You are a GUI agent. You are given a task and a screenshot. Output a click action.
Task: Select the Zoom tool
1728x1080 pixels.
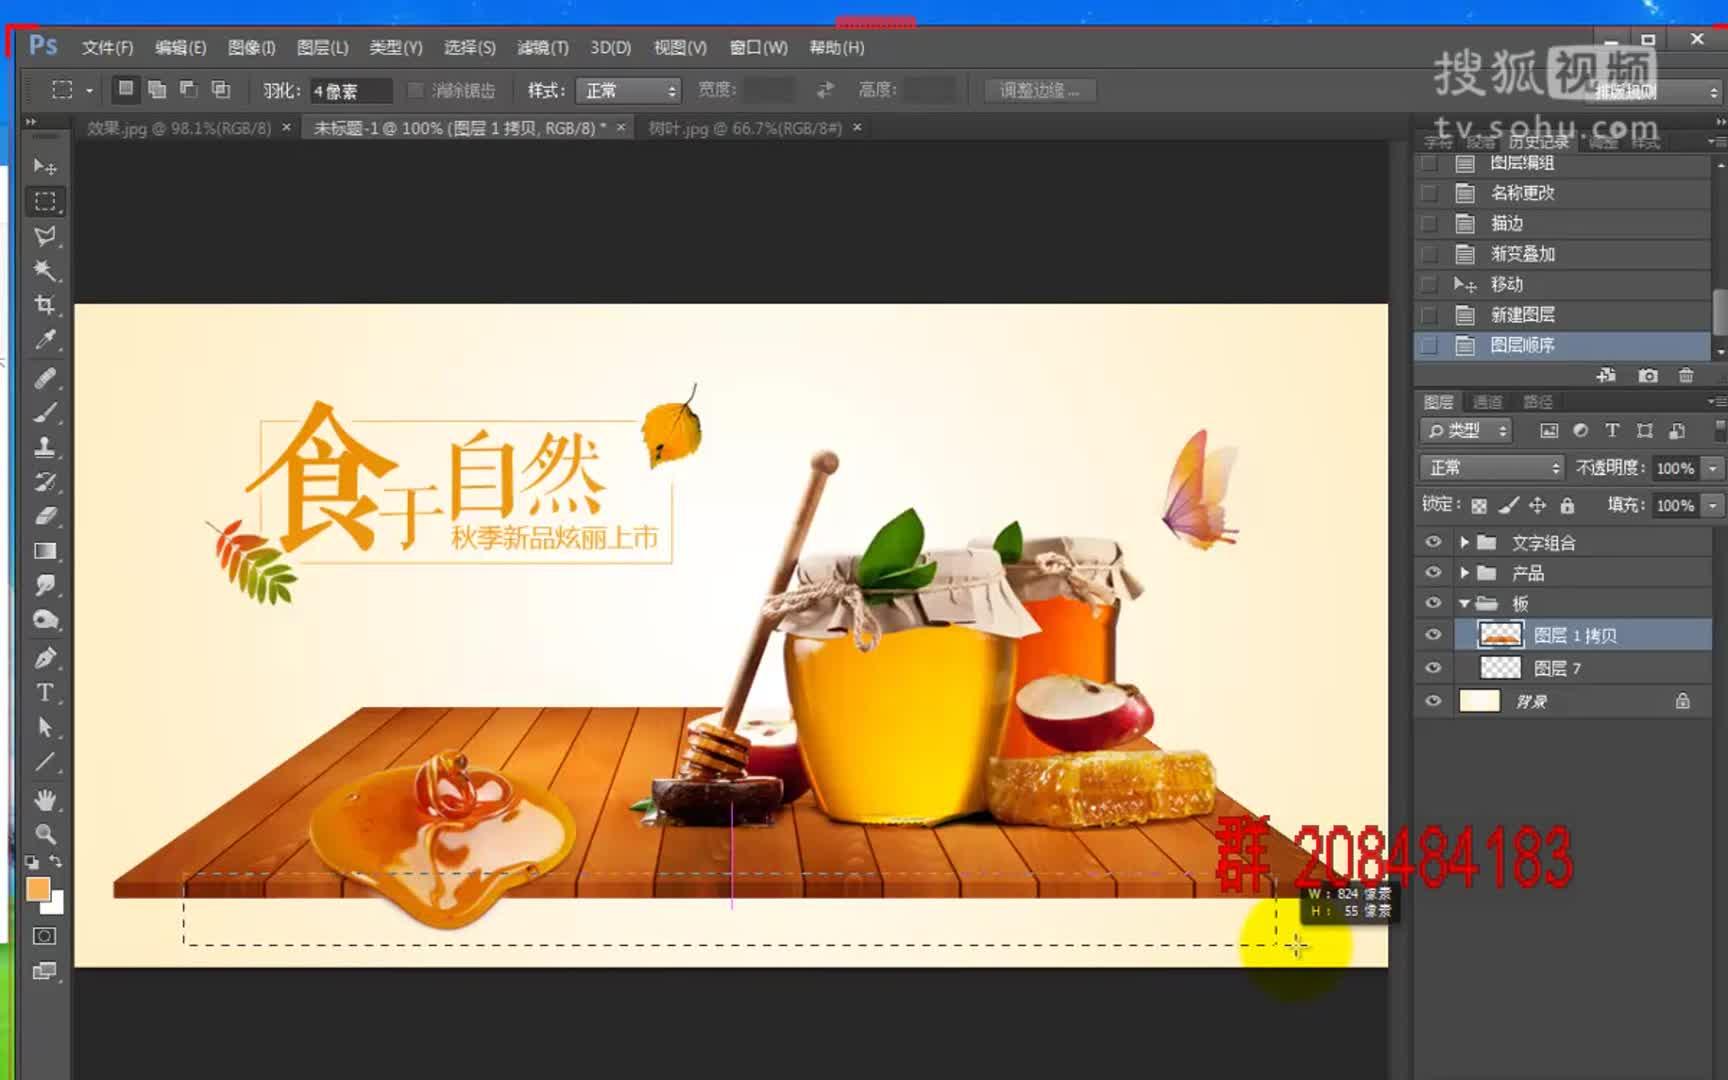click(45, 833)
